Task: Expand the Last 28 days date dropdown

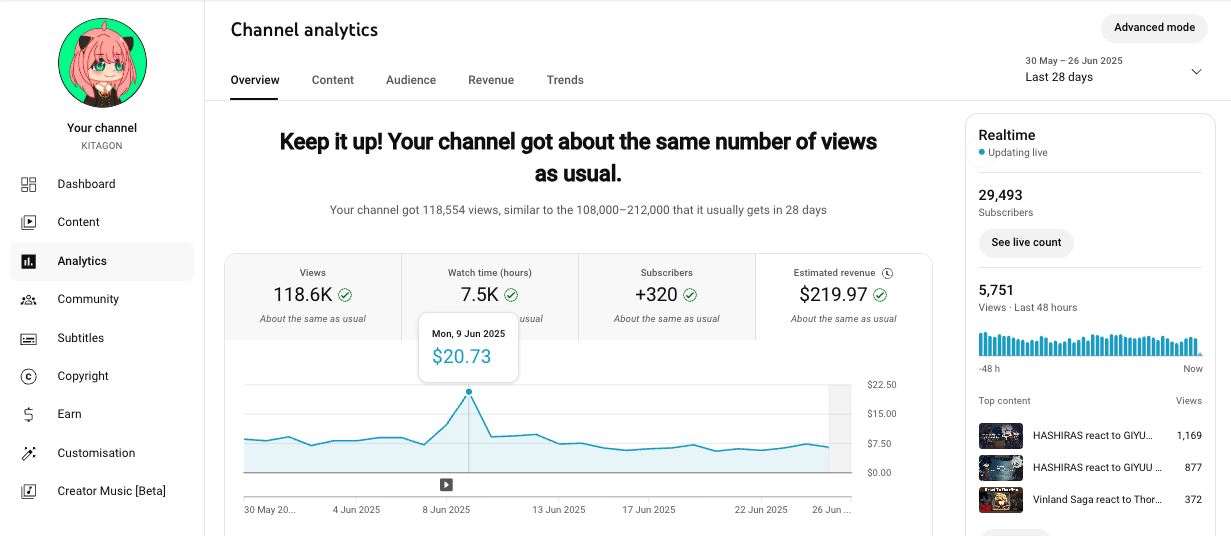Action: click(x=1196, y=71)
